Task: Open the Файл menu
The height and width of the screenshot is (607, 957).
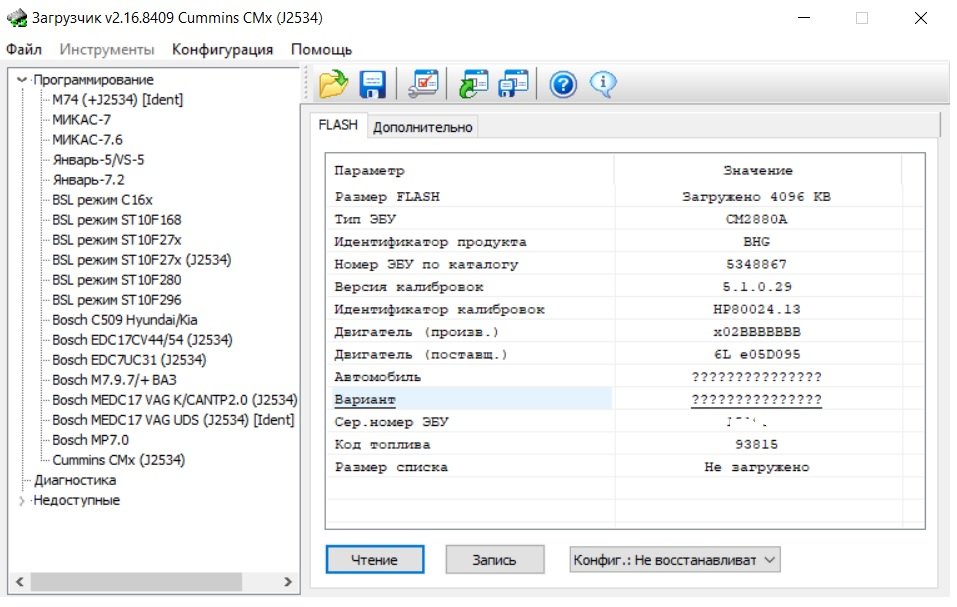Action: click(24, 49)
